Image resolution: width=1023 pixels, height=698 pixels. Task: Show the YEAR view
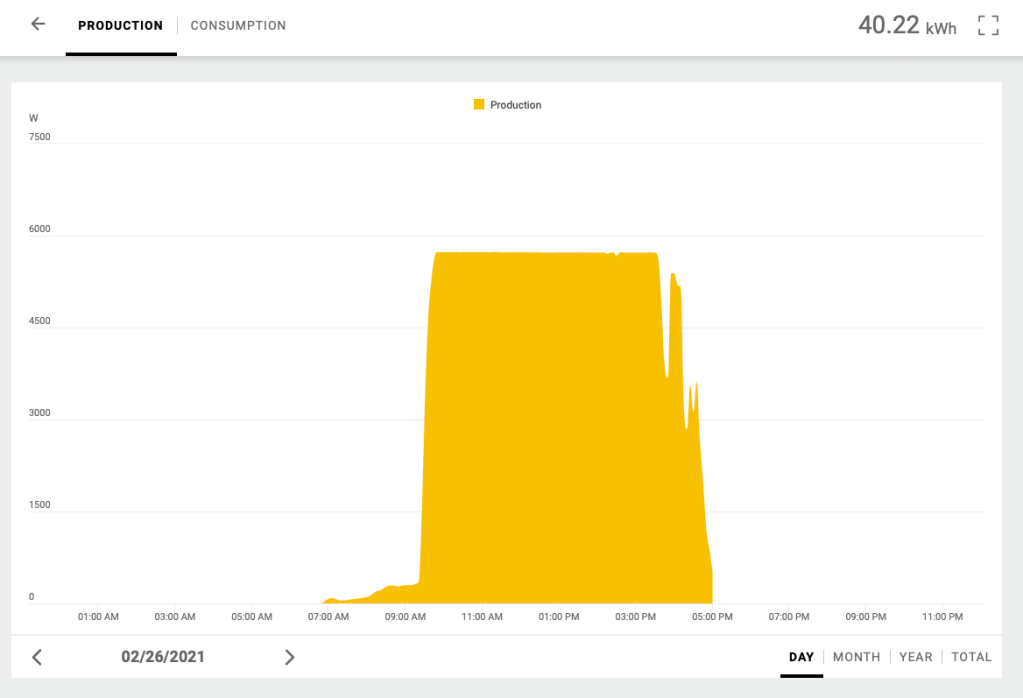tap(915, 657)
